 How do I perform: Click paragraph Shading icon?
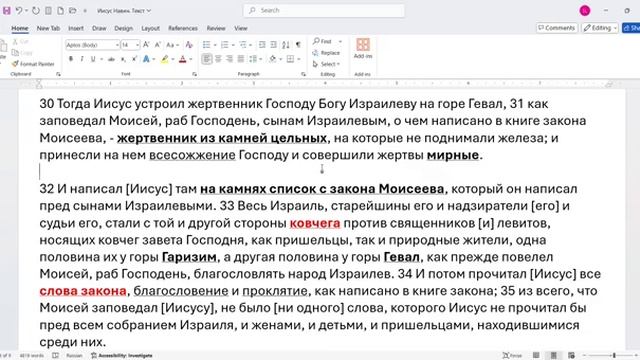tap(273, 59)
